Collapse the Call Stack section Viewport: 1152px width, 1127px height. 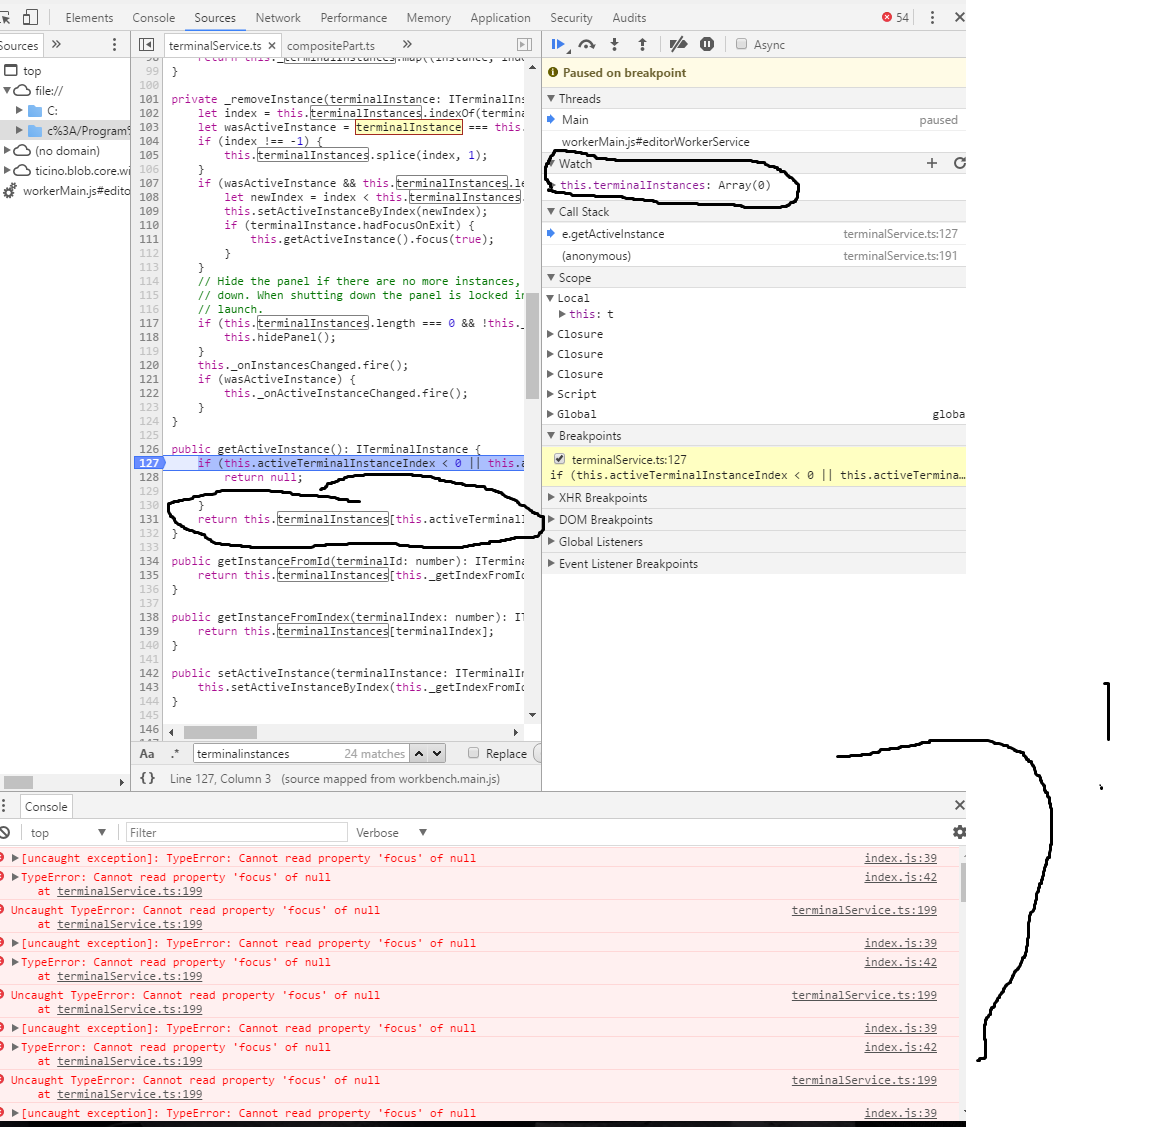click(x=551, y=211)
